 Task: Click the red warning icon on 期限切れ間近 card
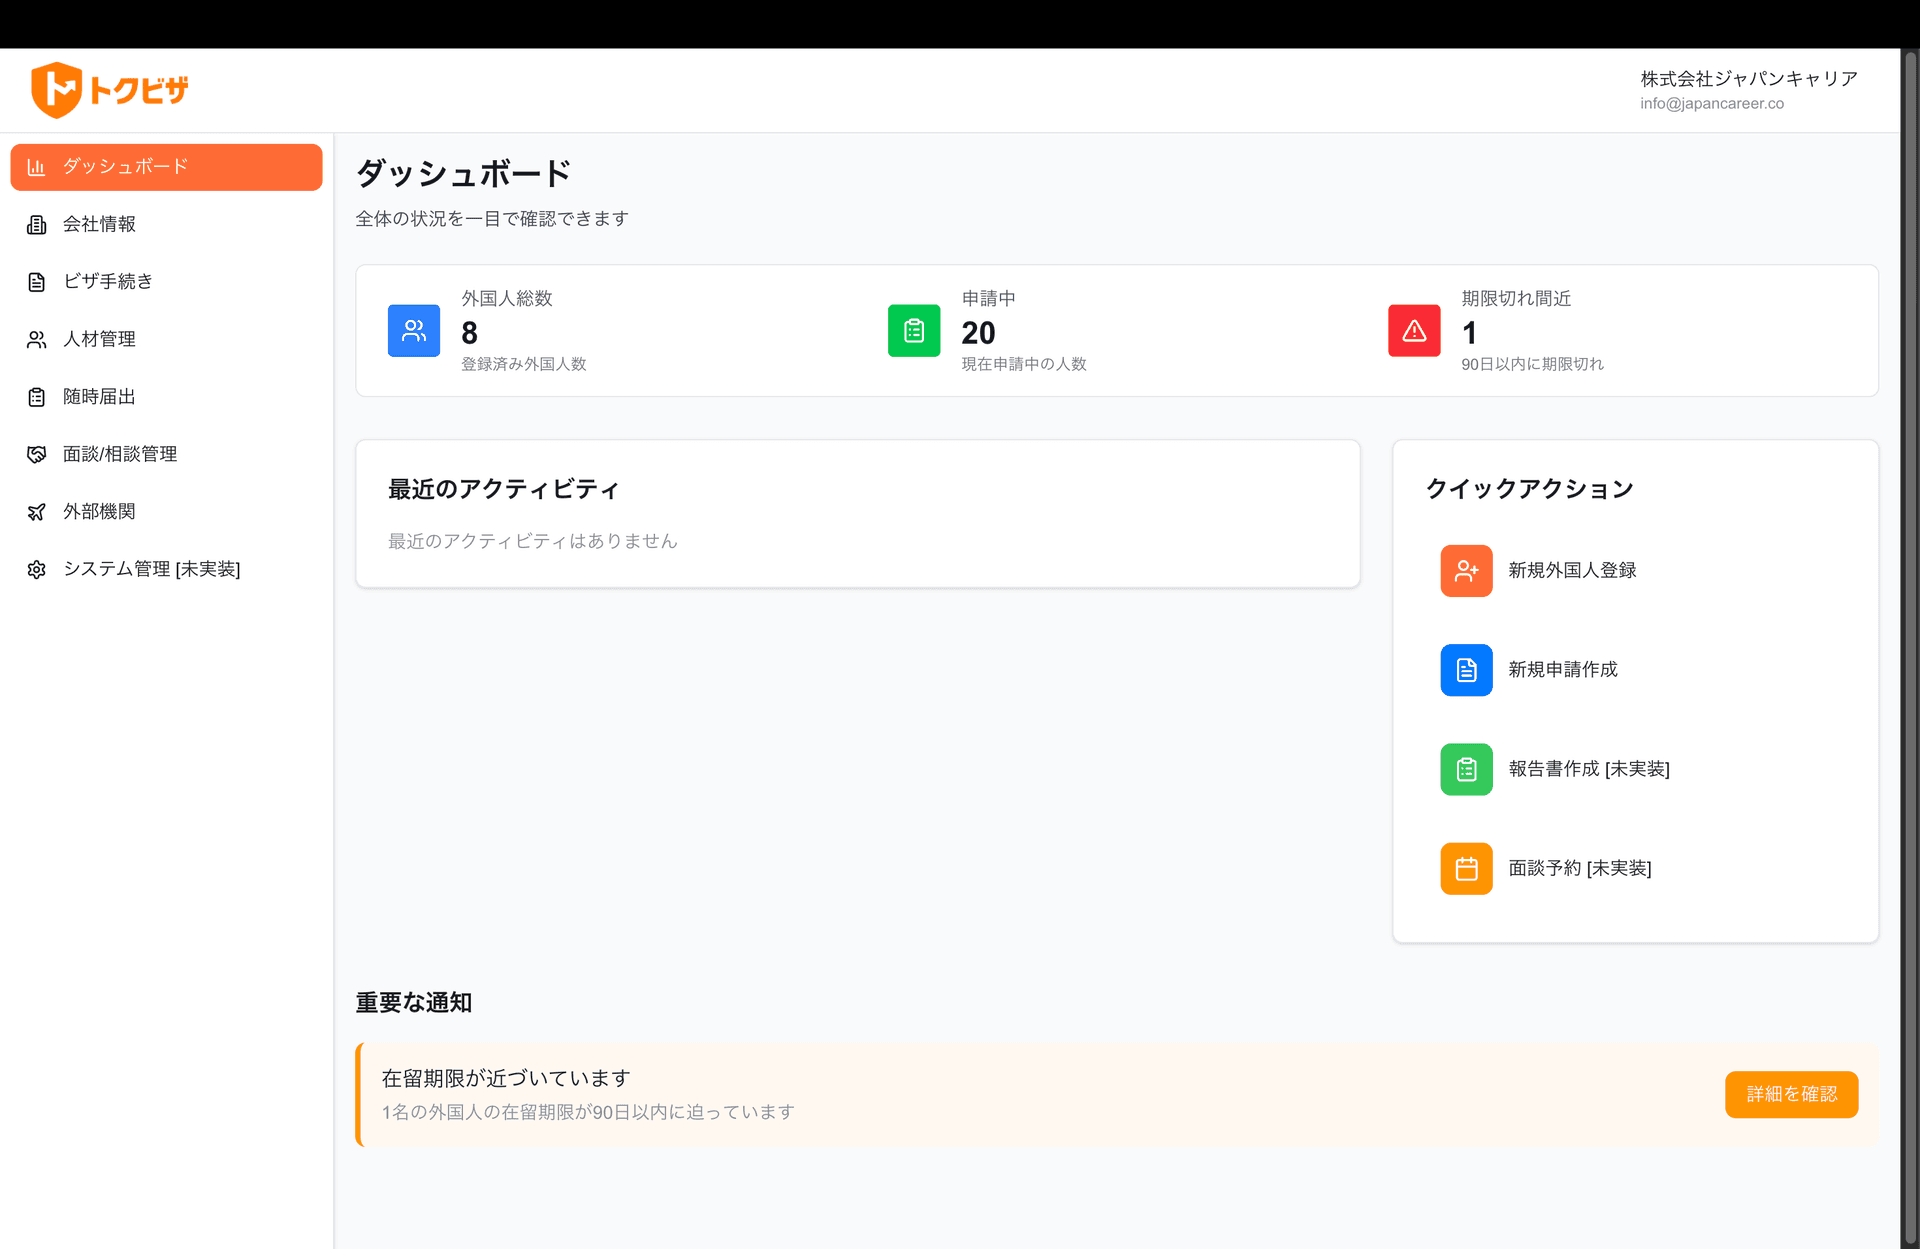1413,330
